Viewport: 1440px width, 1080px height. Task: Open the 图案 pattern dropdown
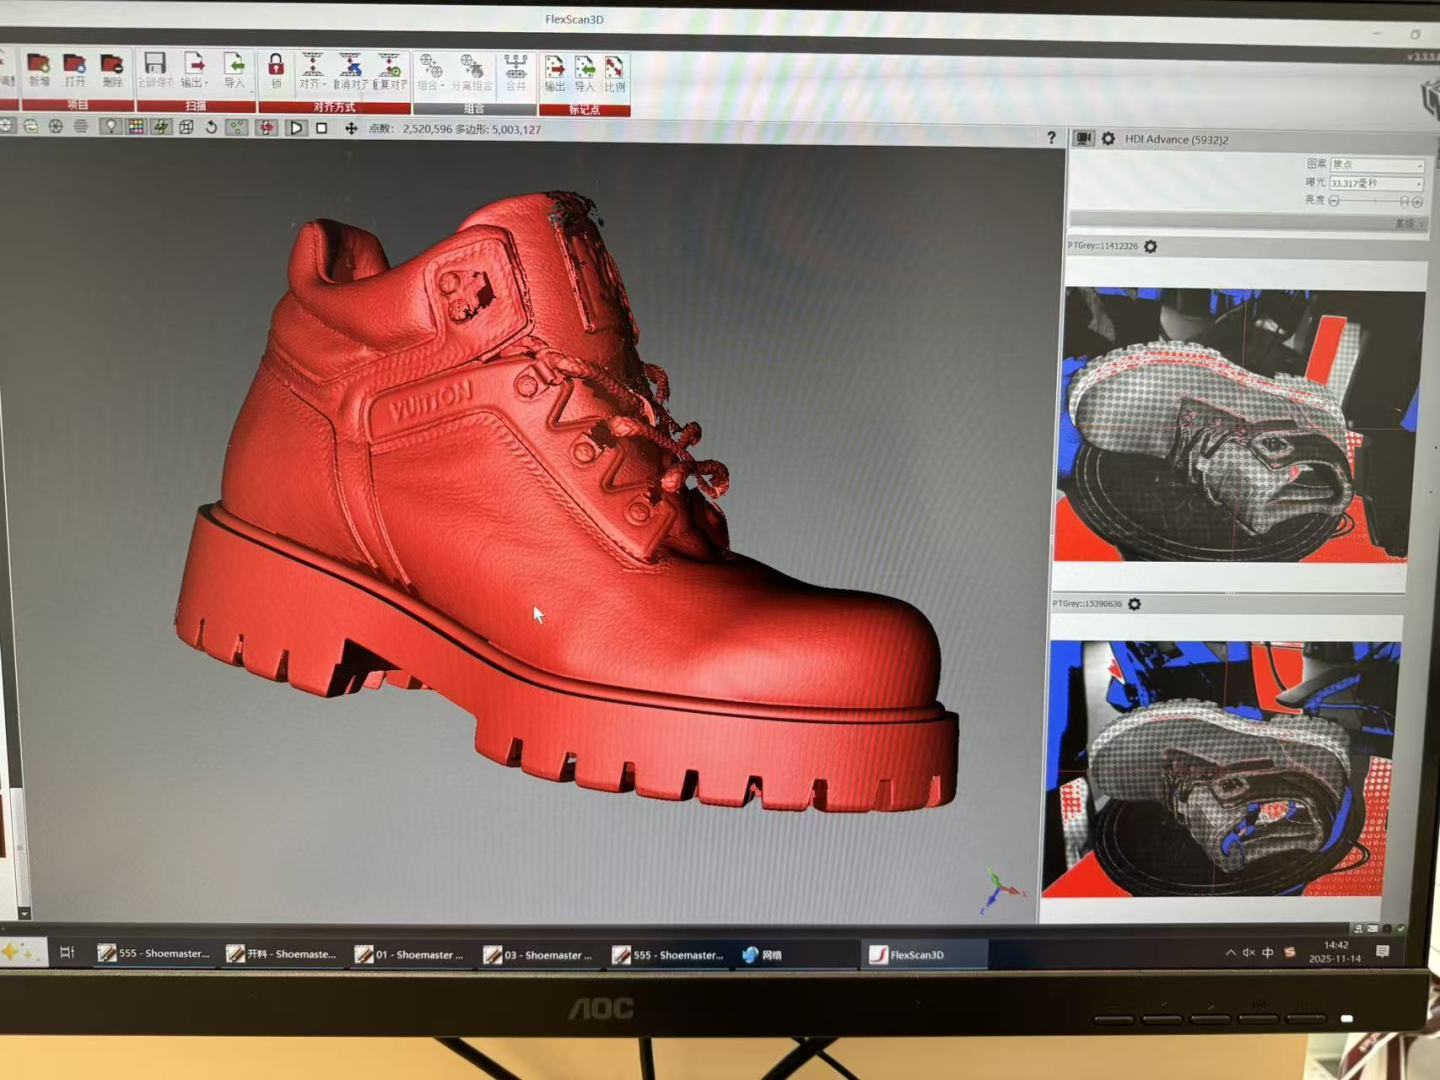pos(1376,165)
